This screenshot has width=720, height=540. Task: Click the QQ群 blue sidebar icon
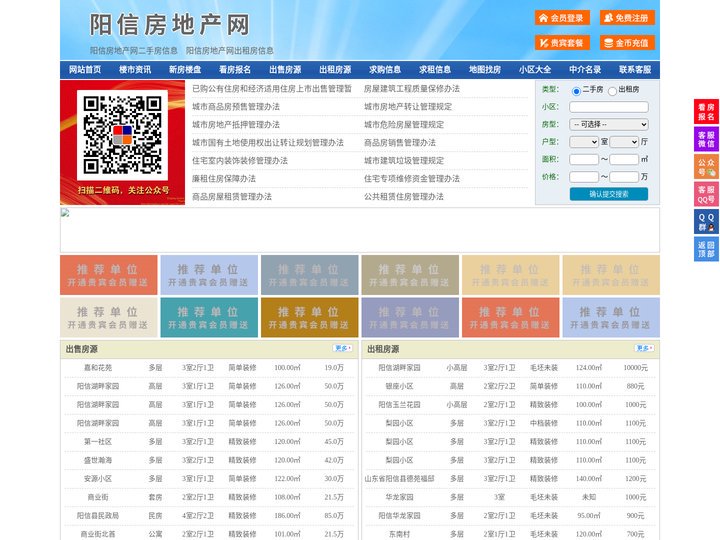pos(706,222)
